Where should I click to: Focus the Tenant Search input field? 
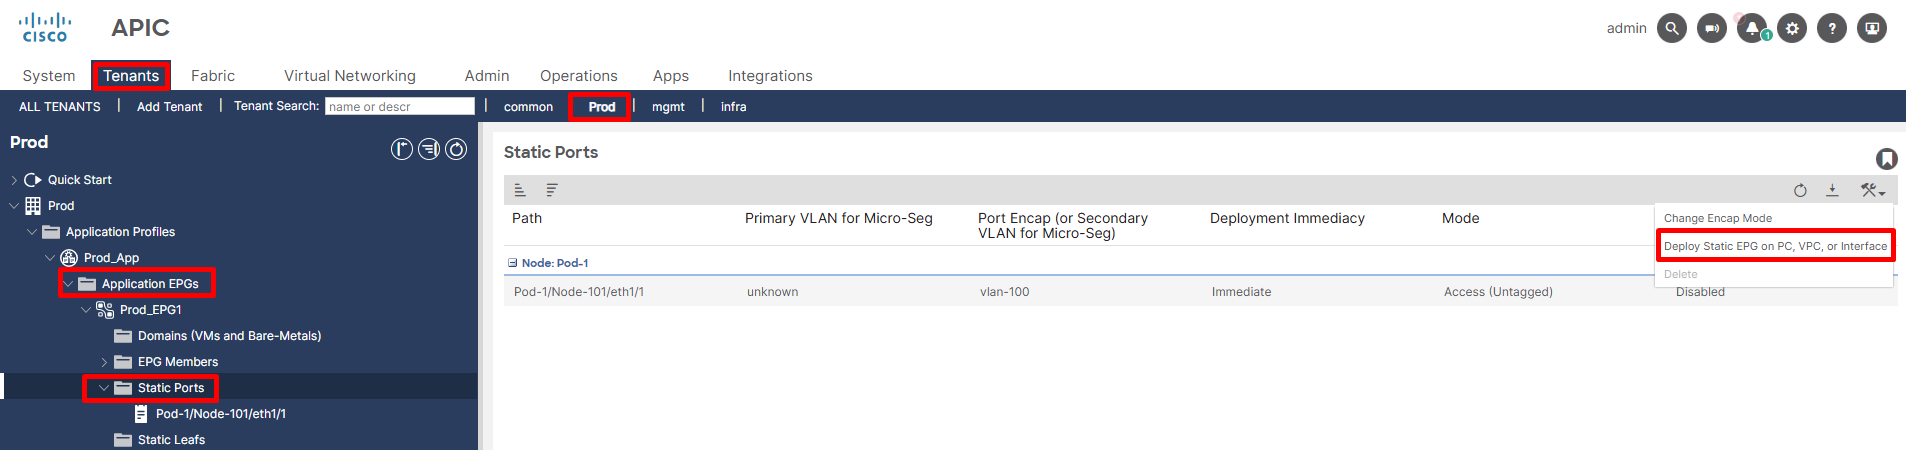coord(400,106)
